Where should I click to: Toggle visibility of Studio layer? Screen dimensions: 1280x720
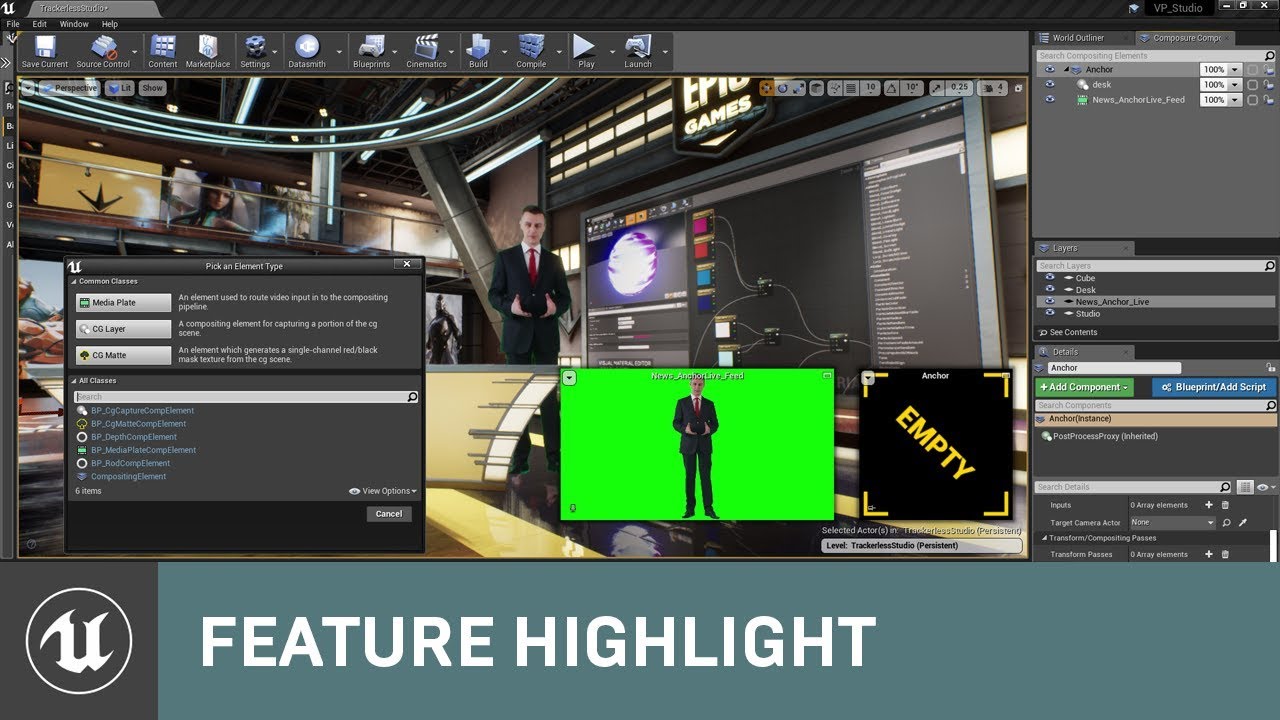point(1049,313)
